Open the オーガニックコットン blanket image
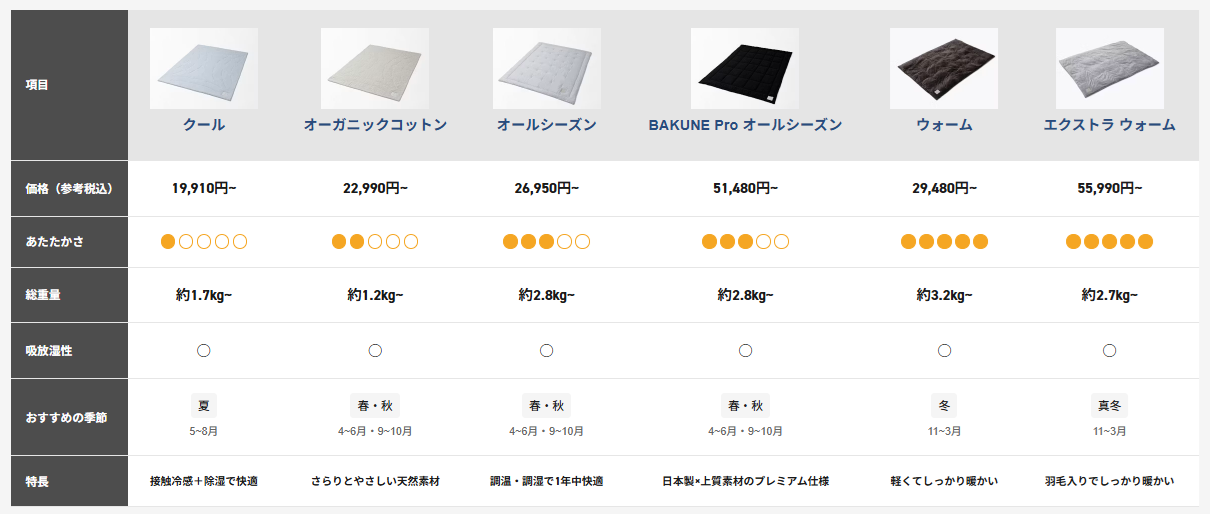This screenshot has height=514, width=1210. point(375,68)
